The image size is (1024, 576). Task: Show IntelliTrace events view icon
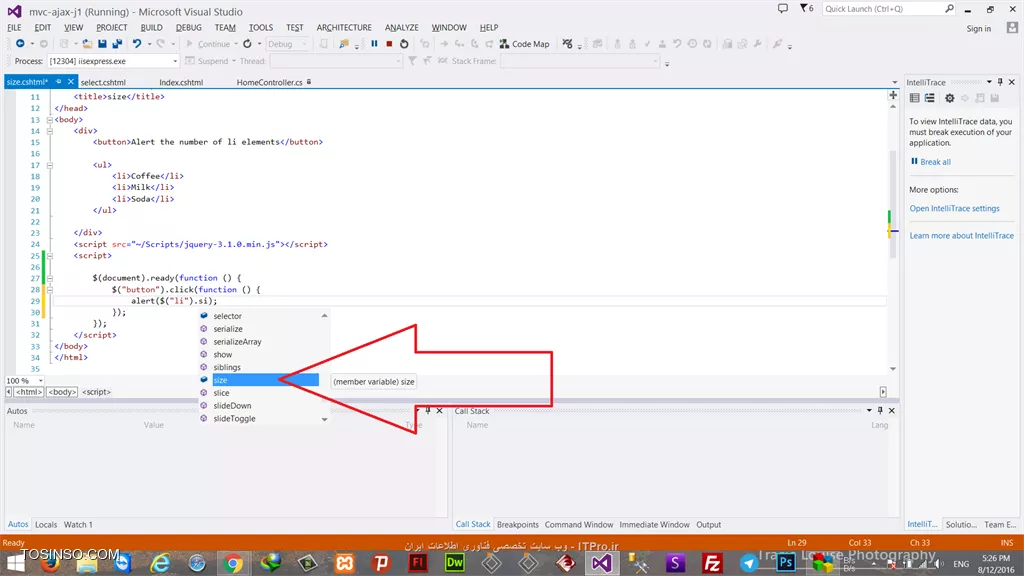[914, 98]
